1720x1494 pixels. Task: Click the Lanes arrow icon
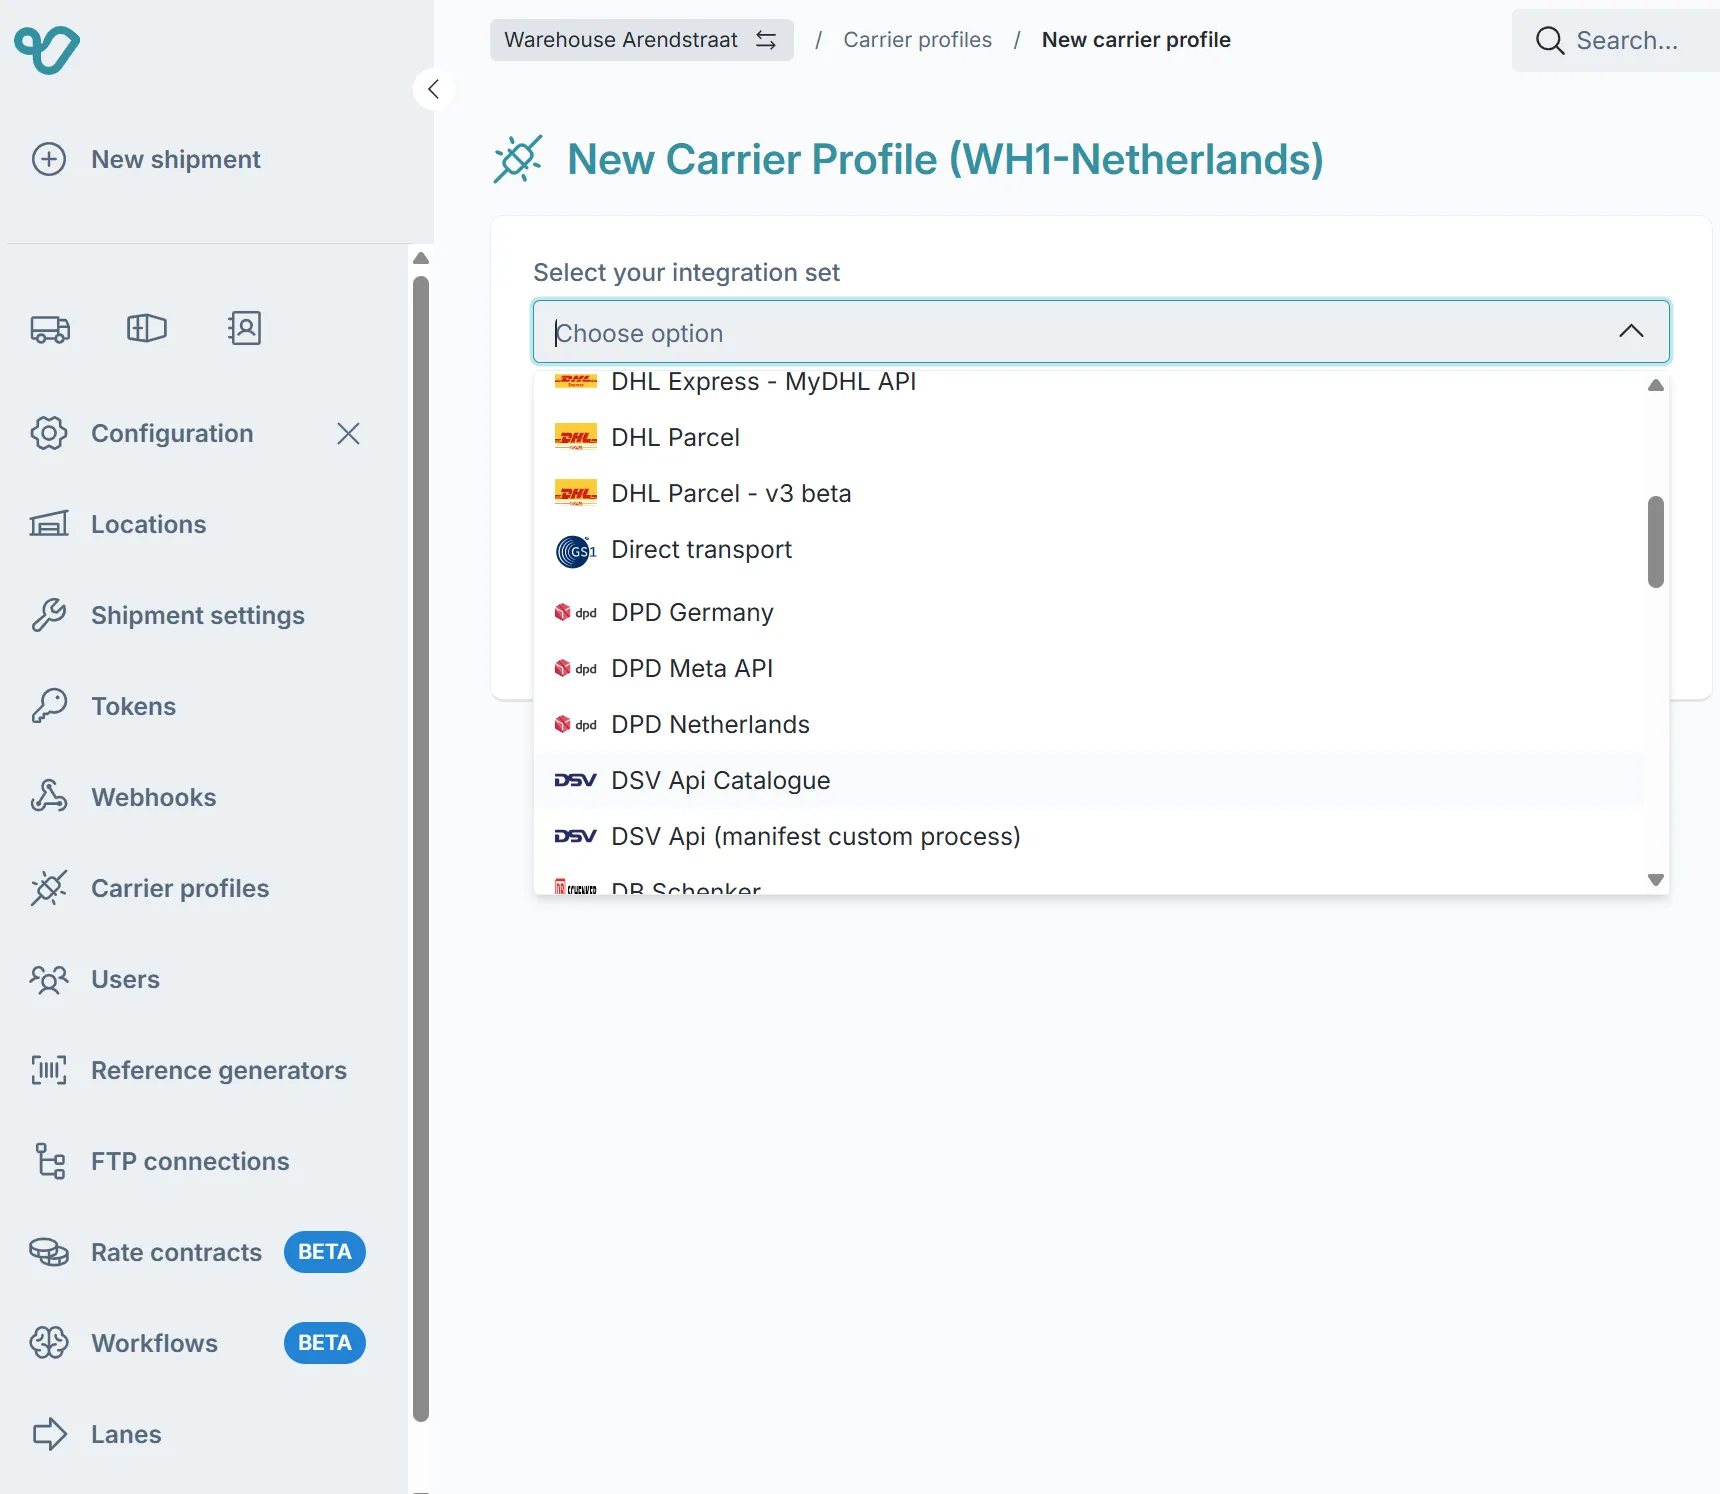(49, 1434)
